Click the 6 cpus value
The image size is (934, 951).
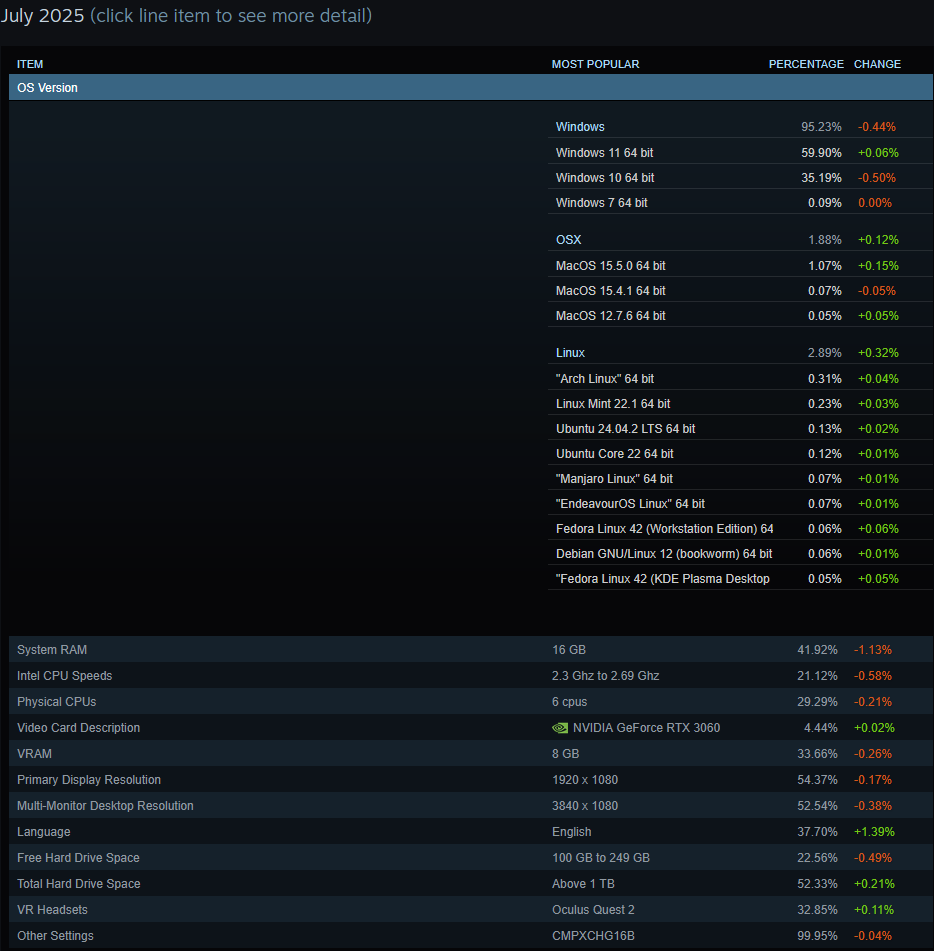[x=569, y=702]
